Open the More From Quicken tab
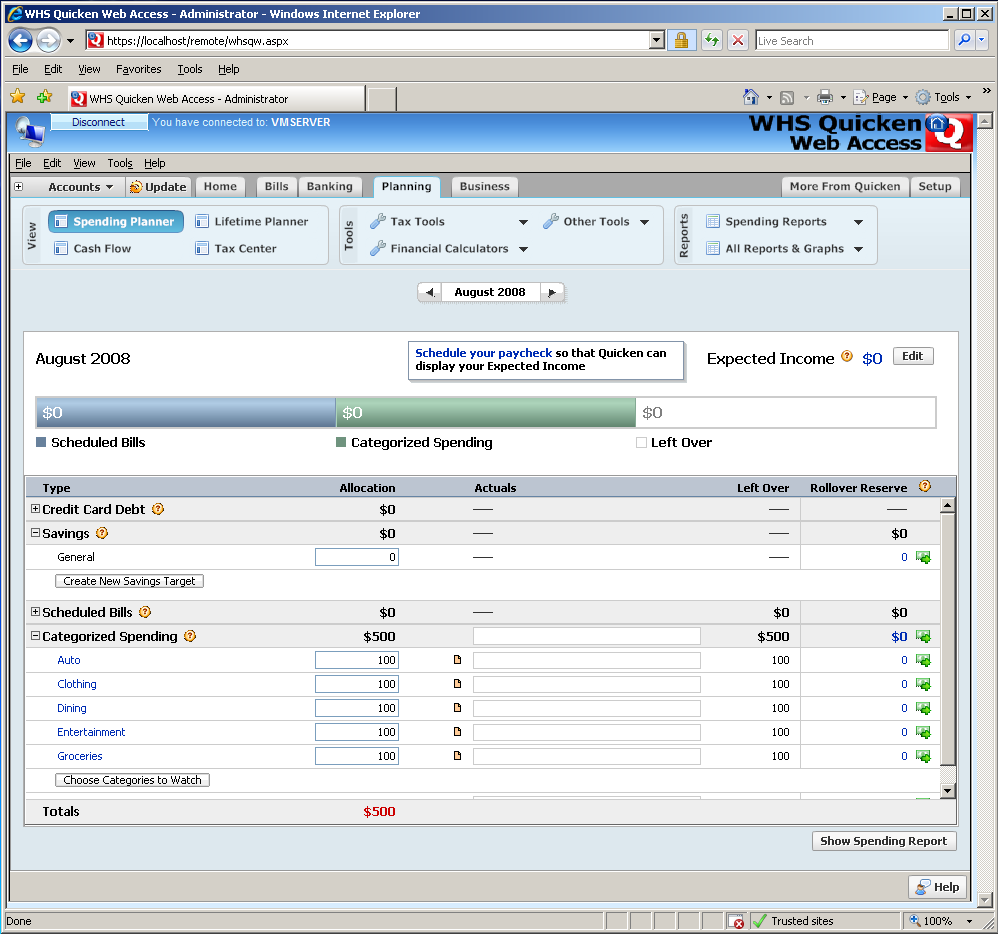The height and width of the screenshot is (934, 998). click(x=845, y=187)
